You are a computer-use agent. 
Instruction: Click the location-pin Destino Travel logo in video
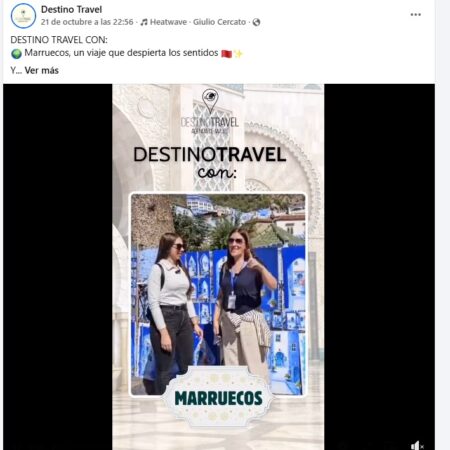click(210, 112)
